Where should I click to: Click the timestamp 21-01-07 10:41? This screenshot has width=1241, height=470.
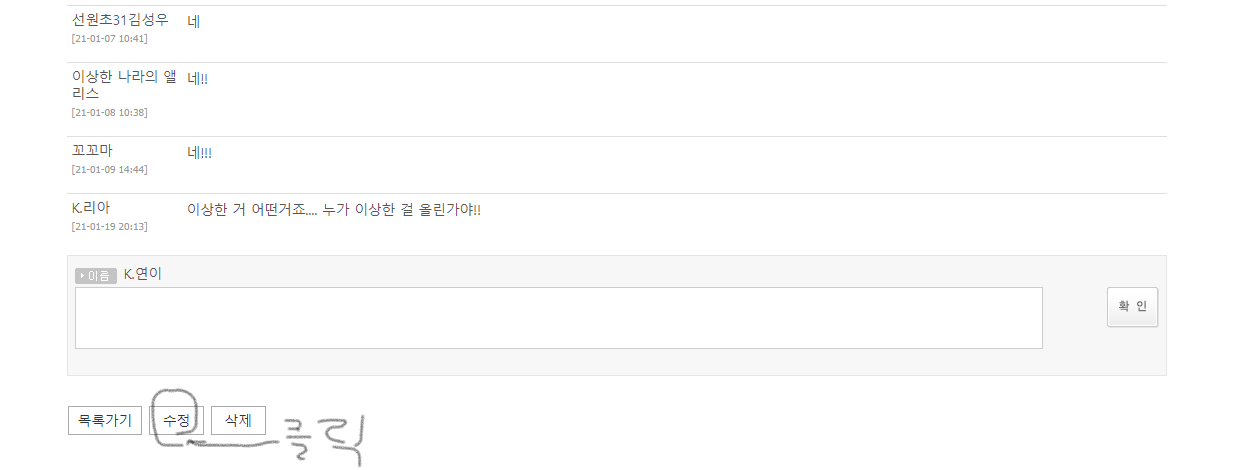pos(110,39)
